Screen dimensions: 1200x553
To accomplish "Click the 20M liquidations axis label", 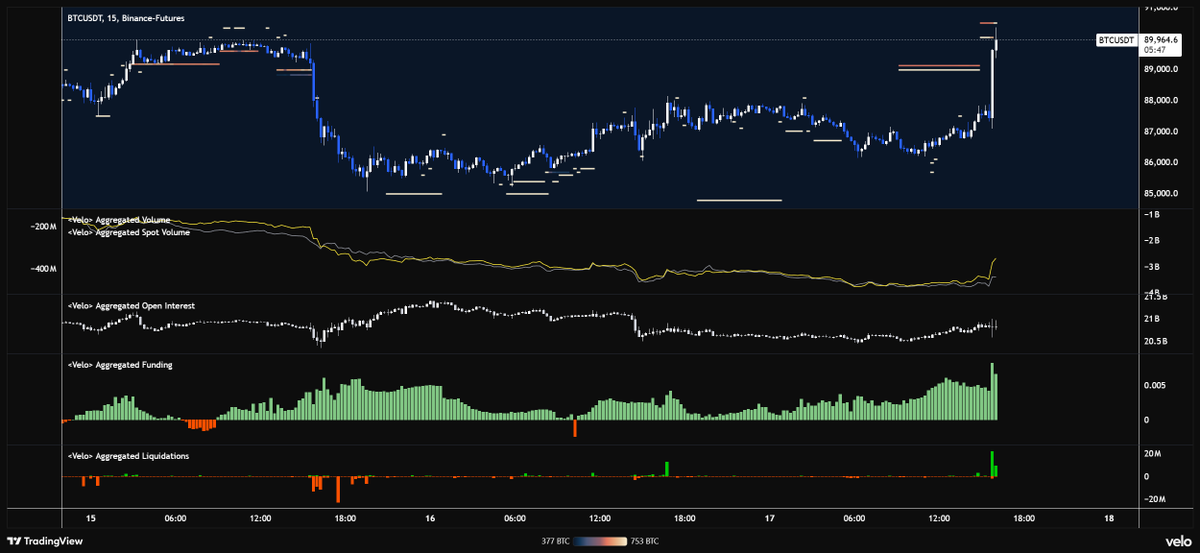I will pos(1154,454).
